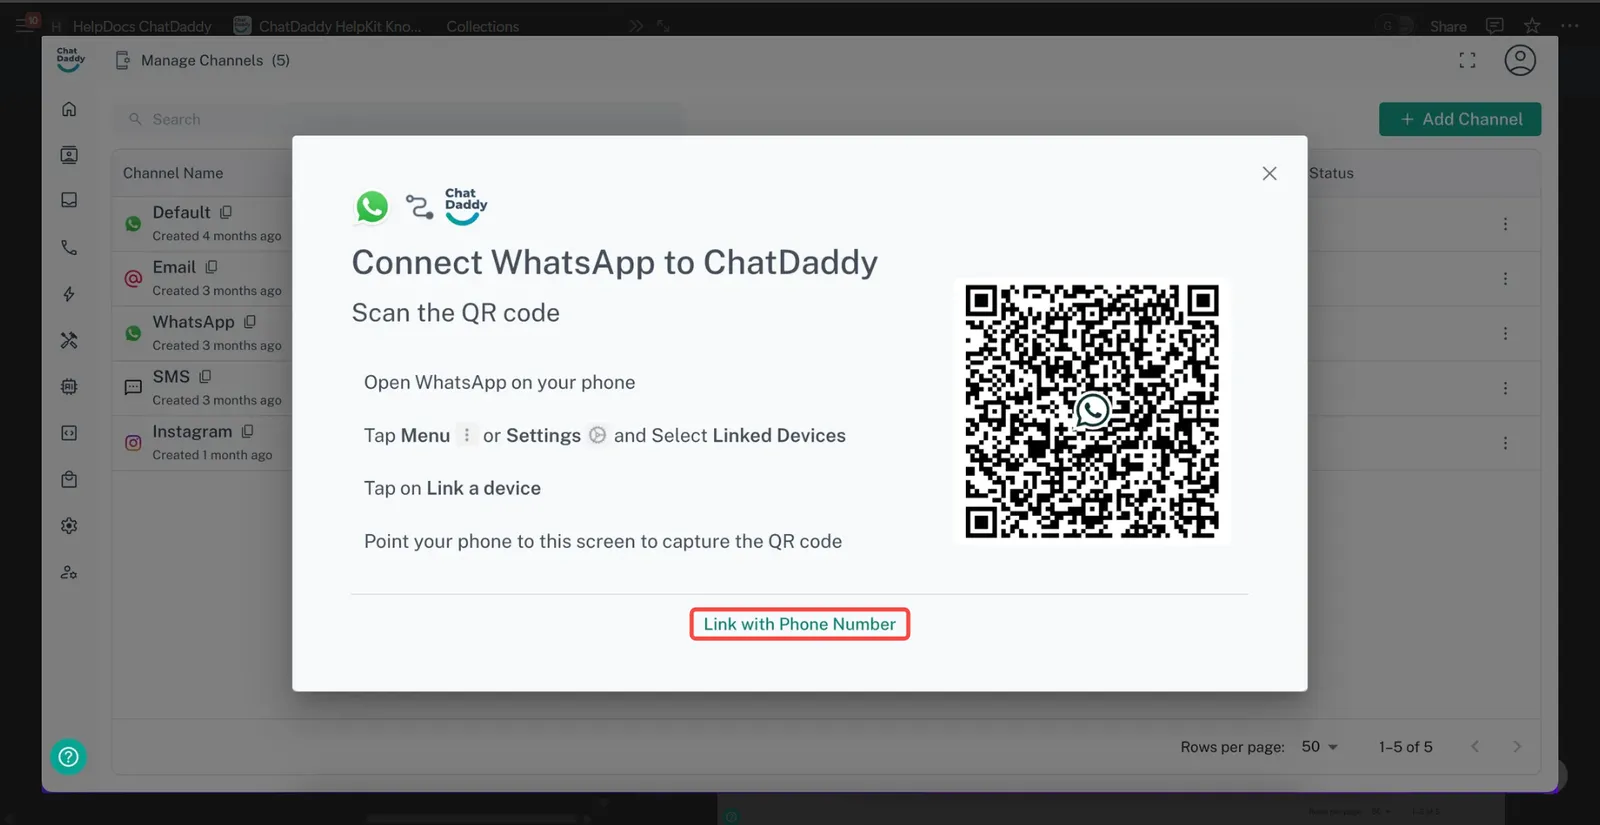The height and width of the screenshot is (825, 1600).
Task: Open the phone calls sidebar icon
Action: [x=69, y=247]
